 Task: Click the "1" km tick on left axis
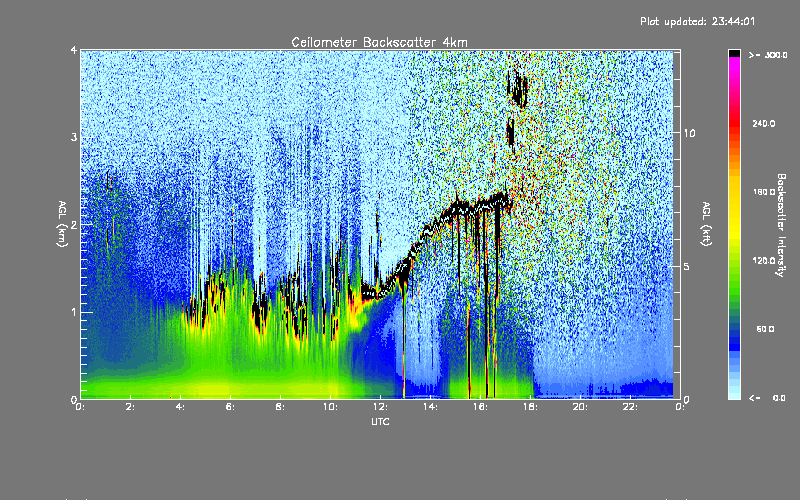point(74,312)
